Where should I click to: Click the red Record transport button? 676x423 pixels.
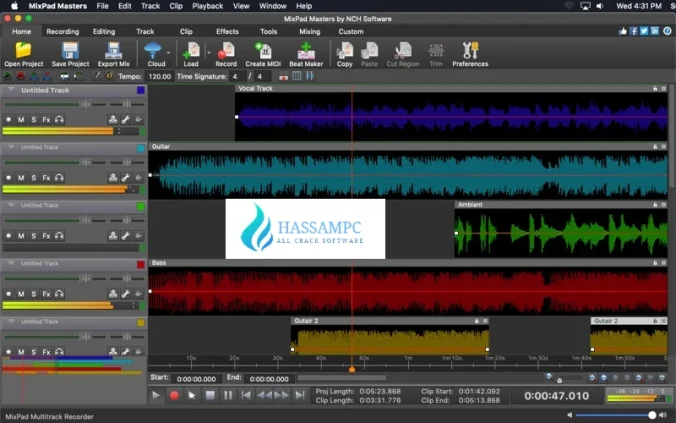pos(174,395)
